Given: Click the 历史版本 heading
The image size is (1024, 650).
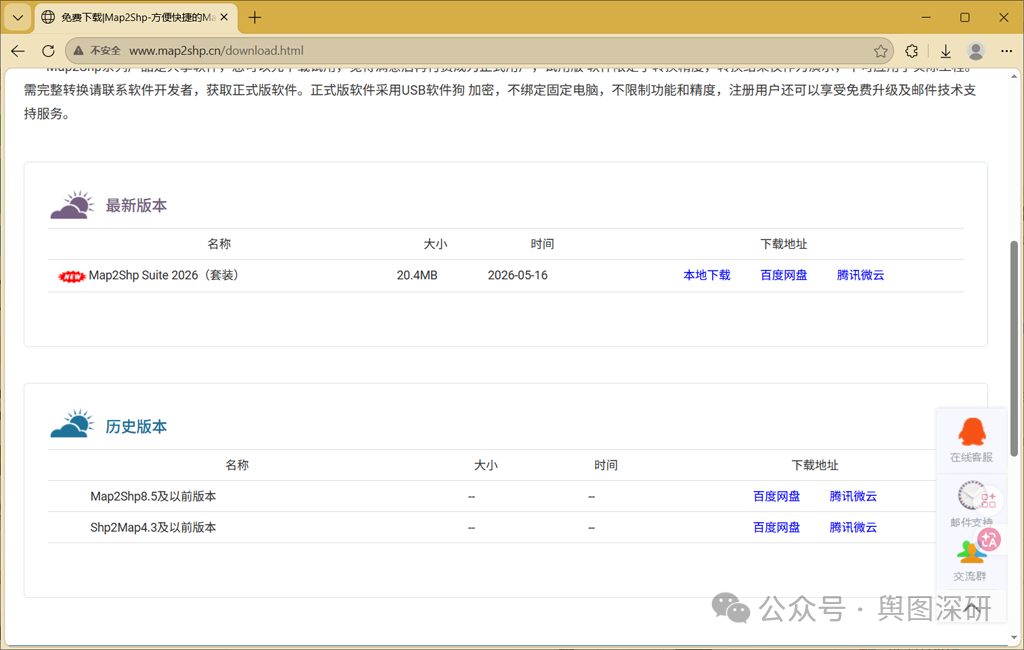Looking at the screenshot, I should (136, 427).
